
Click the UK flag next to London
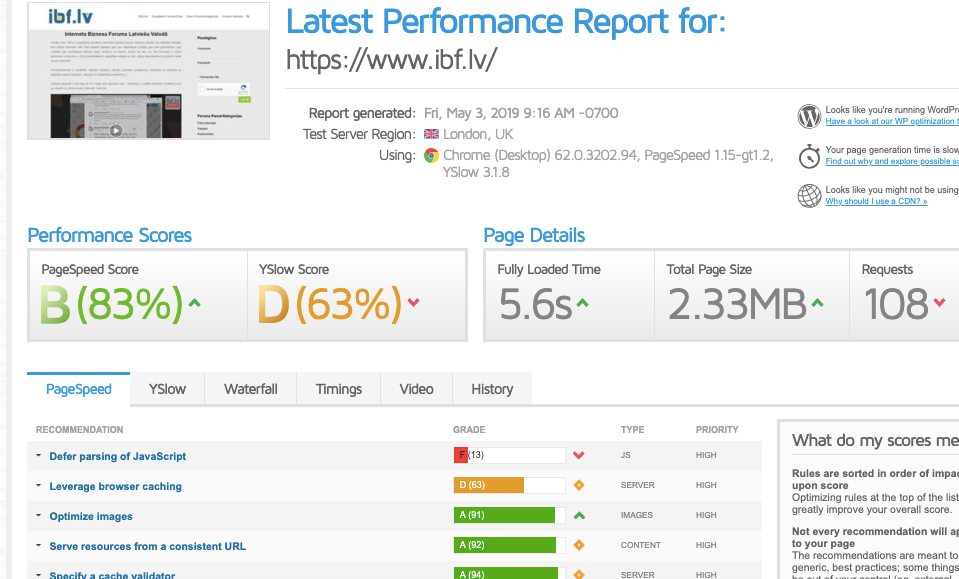click(x=431, y=135)
